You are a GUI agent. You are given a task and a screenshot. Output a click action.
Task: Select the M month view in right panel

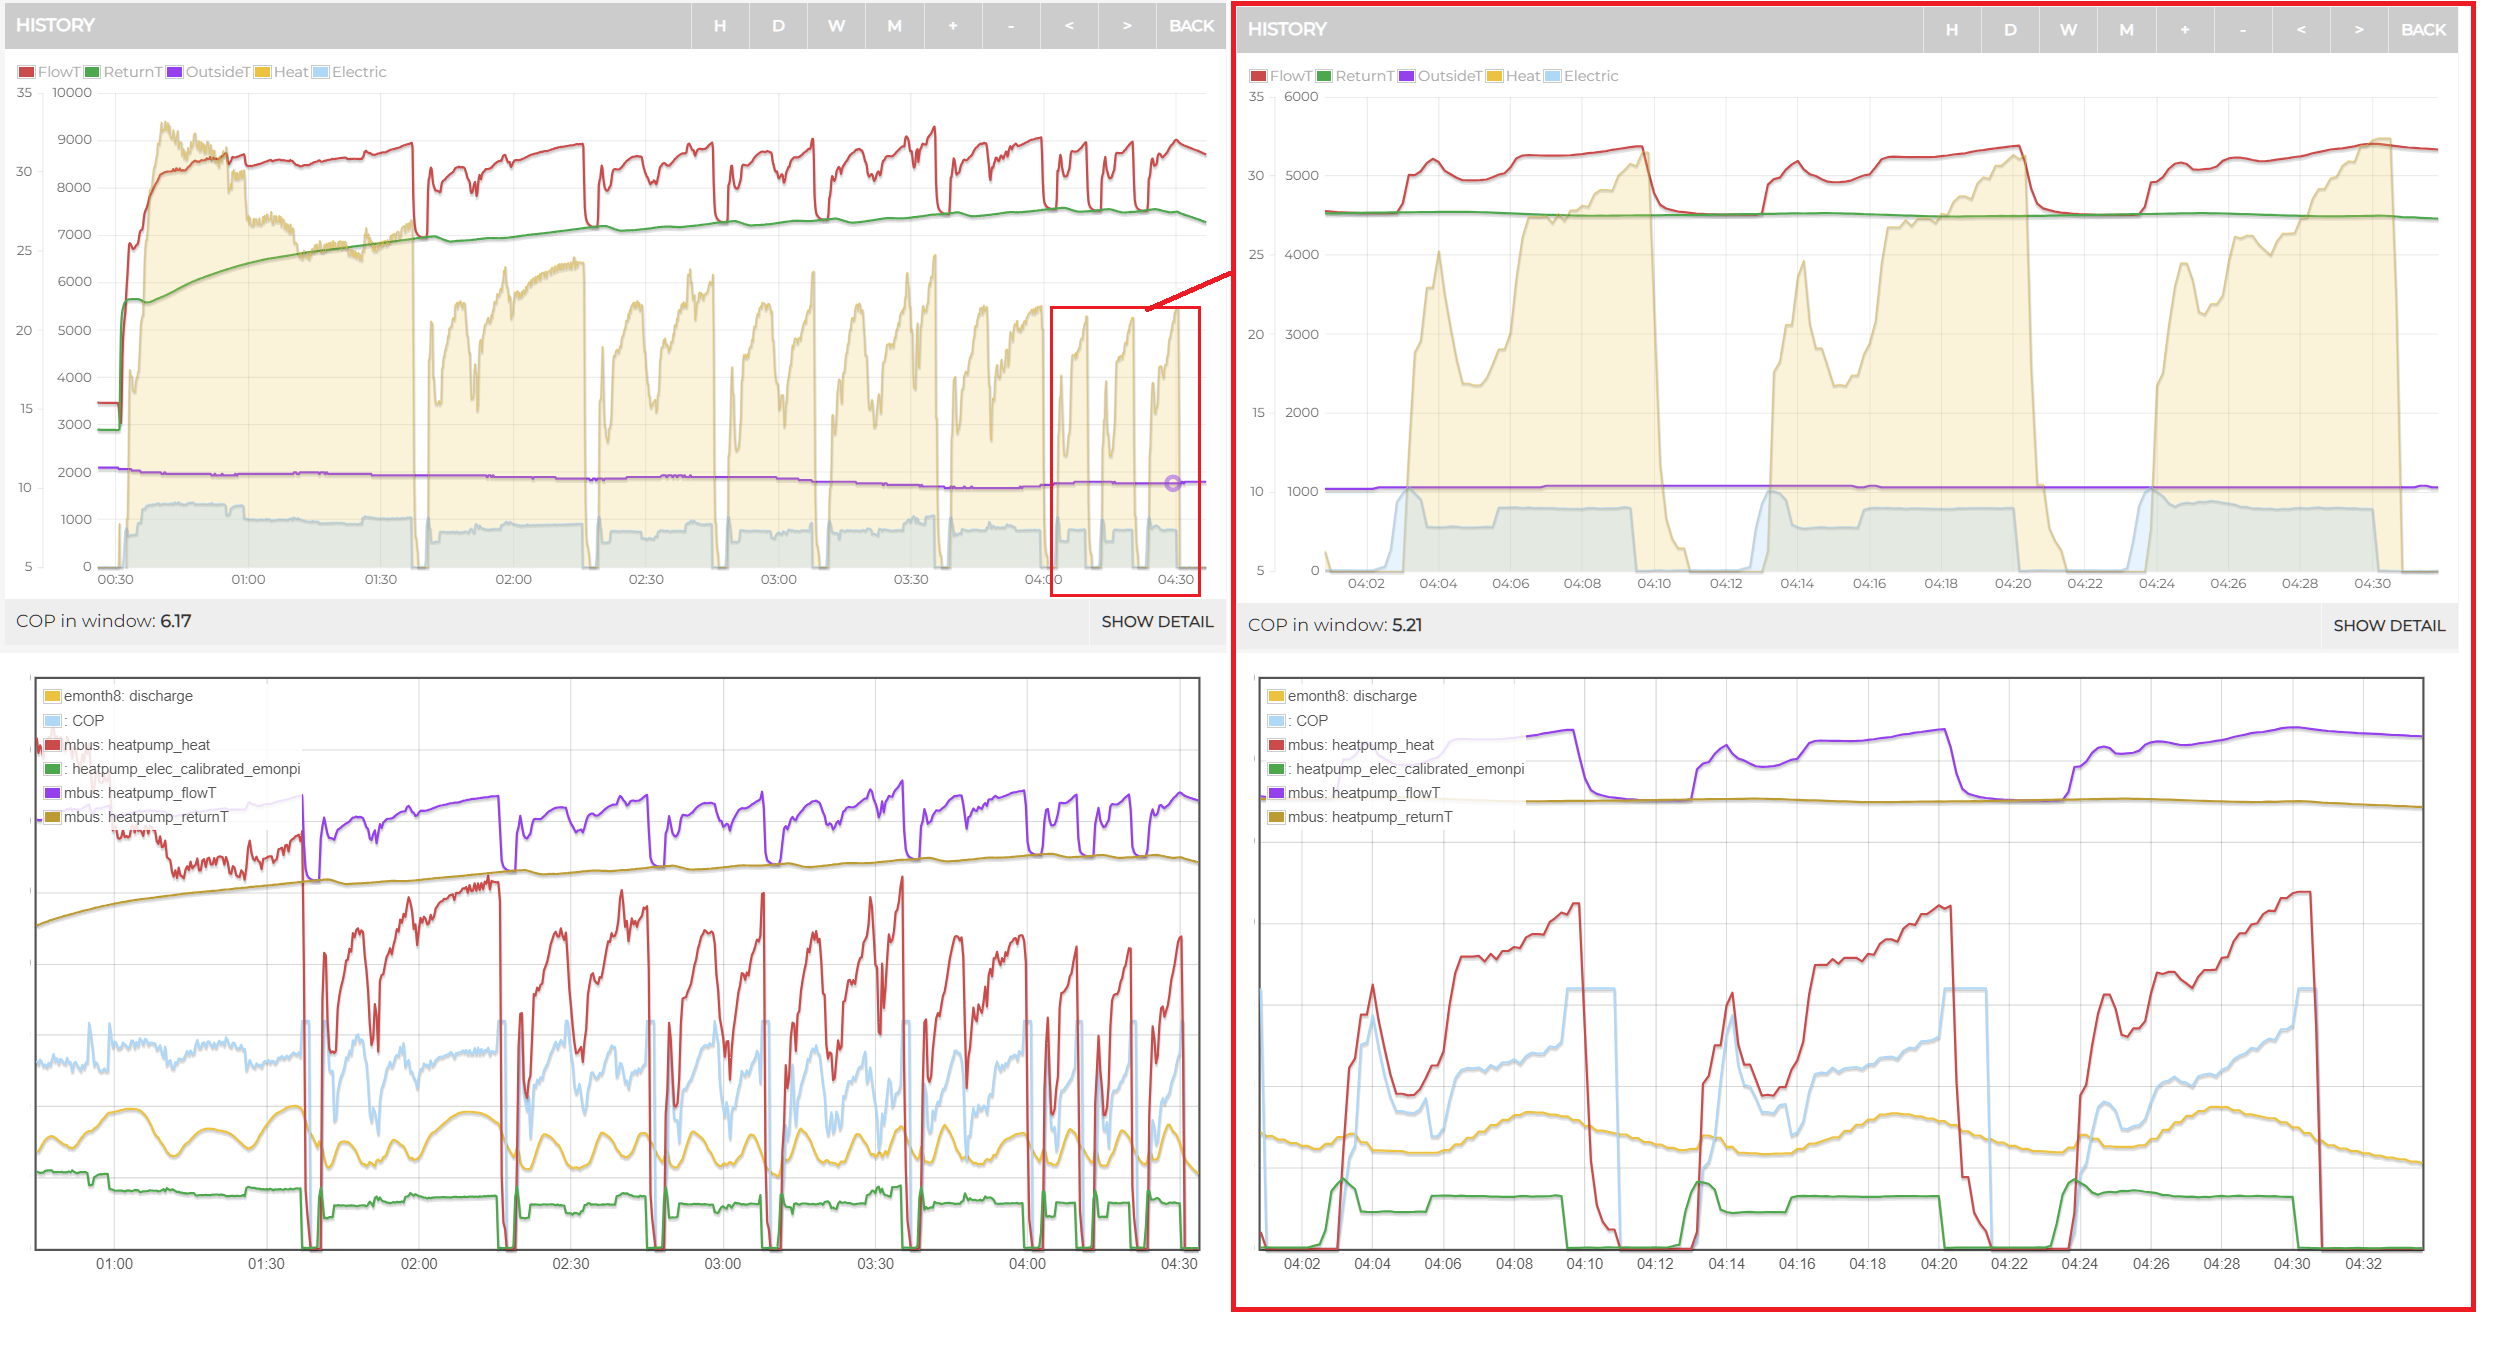[x=2126, y=30]
